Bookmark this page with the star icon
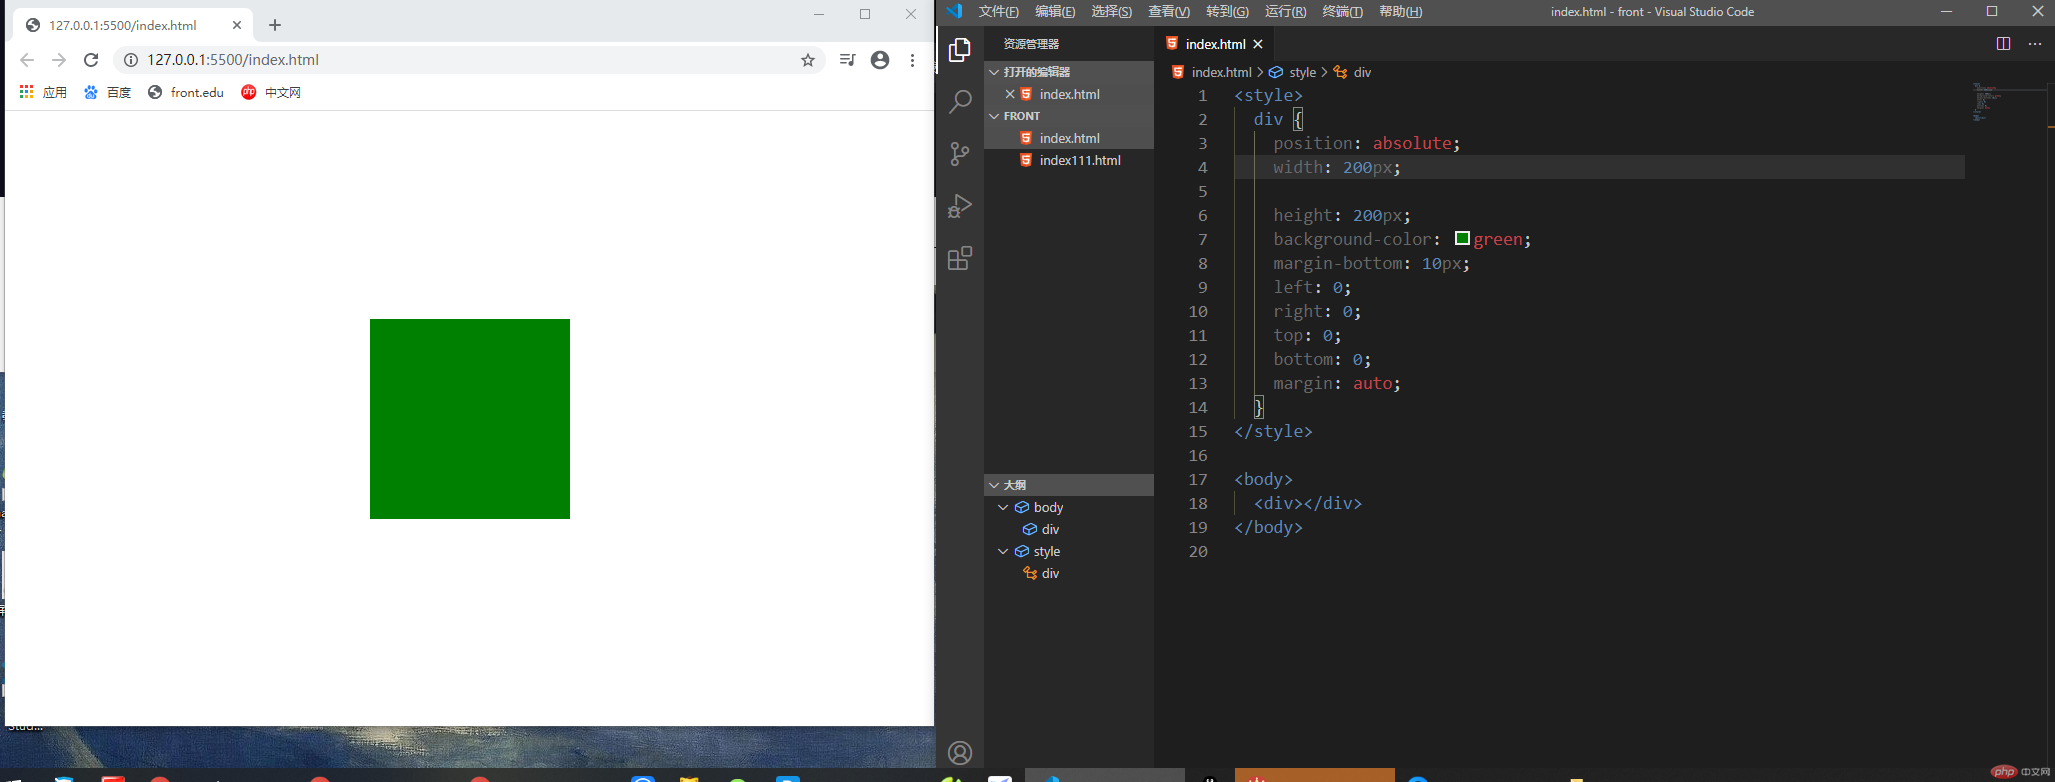The width and height of the screenshot is (2055, 782). point(808,60)
